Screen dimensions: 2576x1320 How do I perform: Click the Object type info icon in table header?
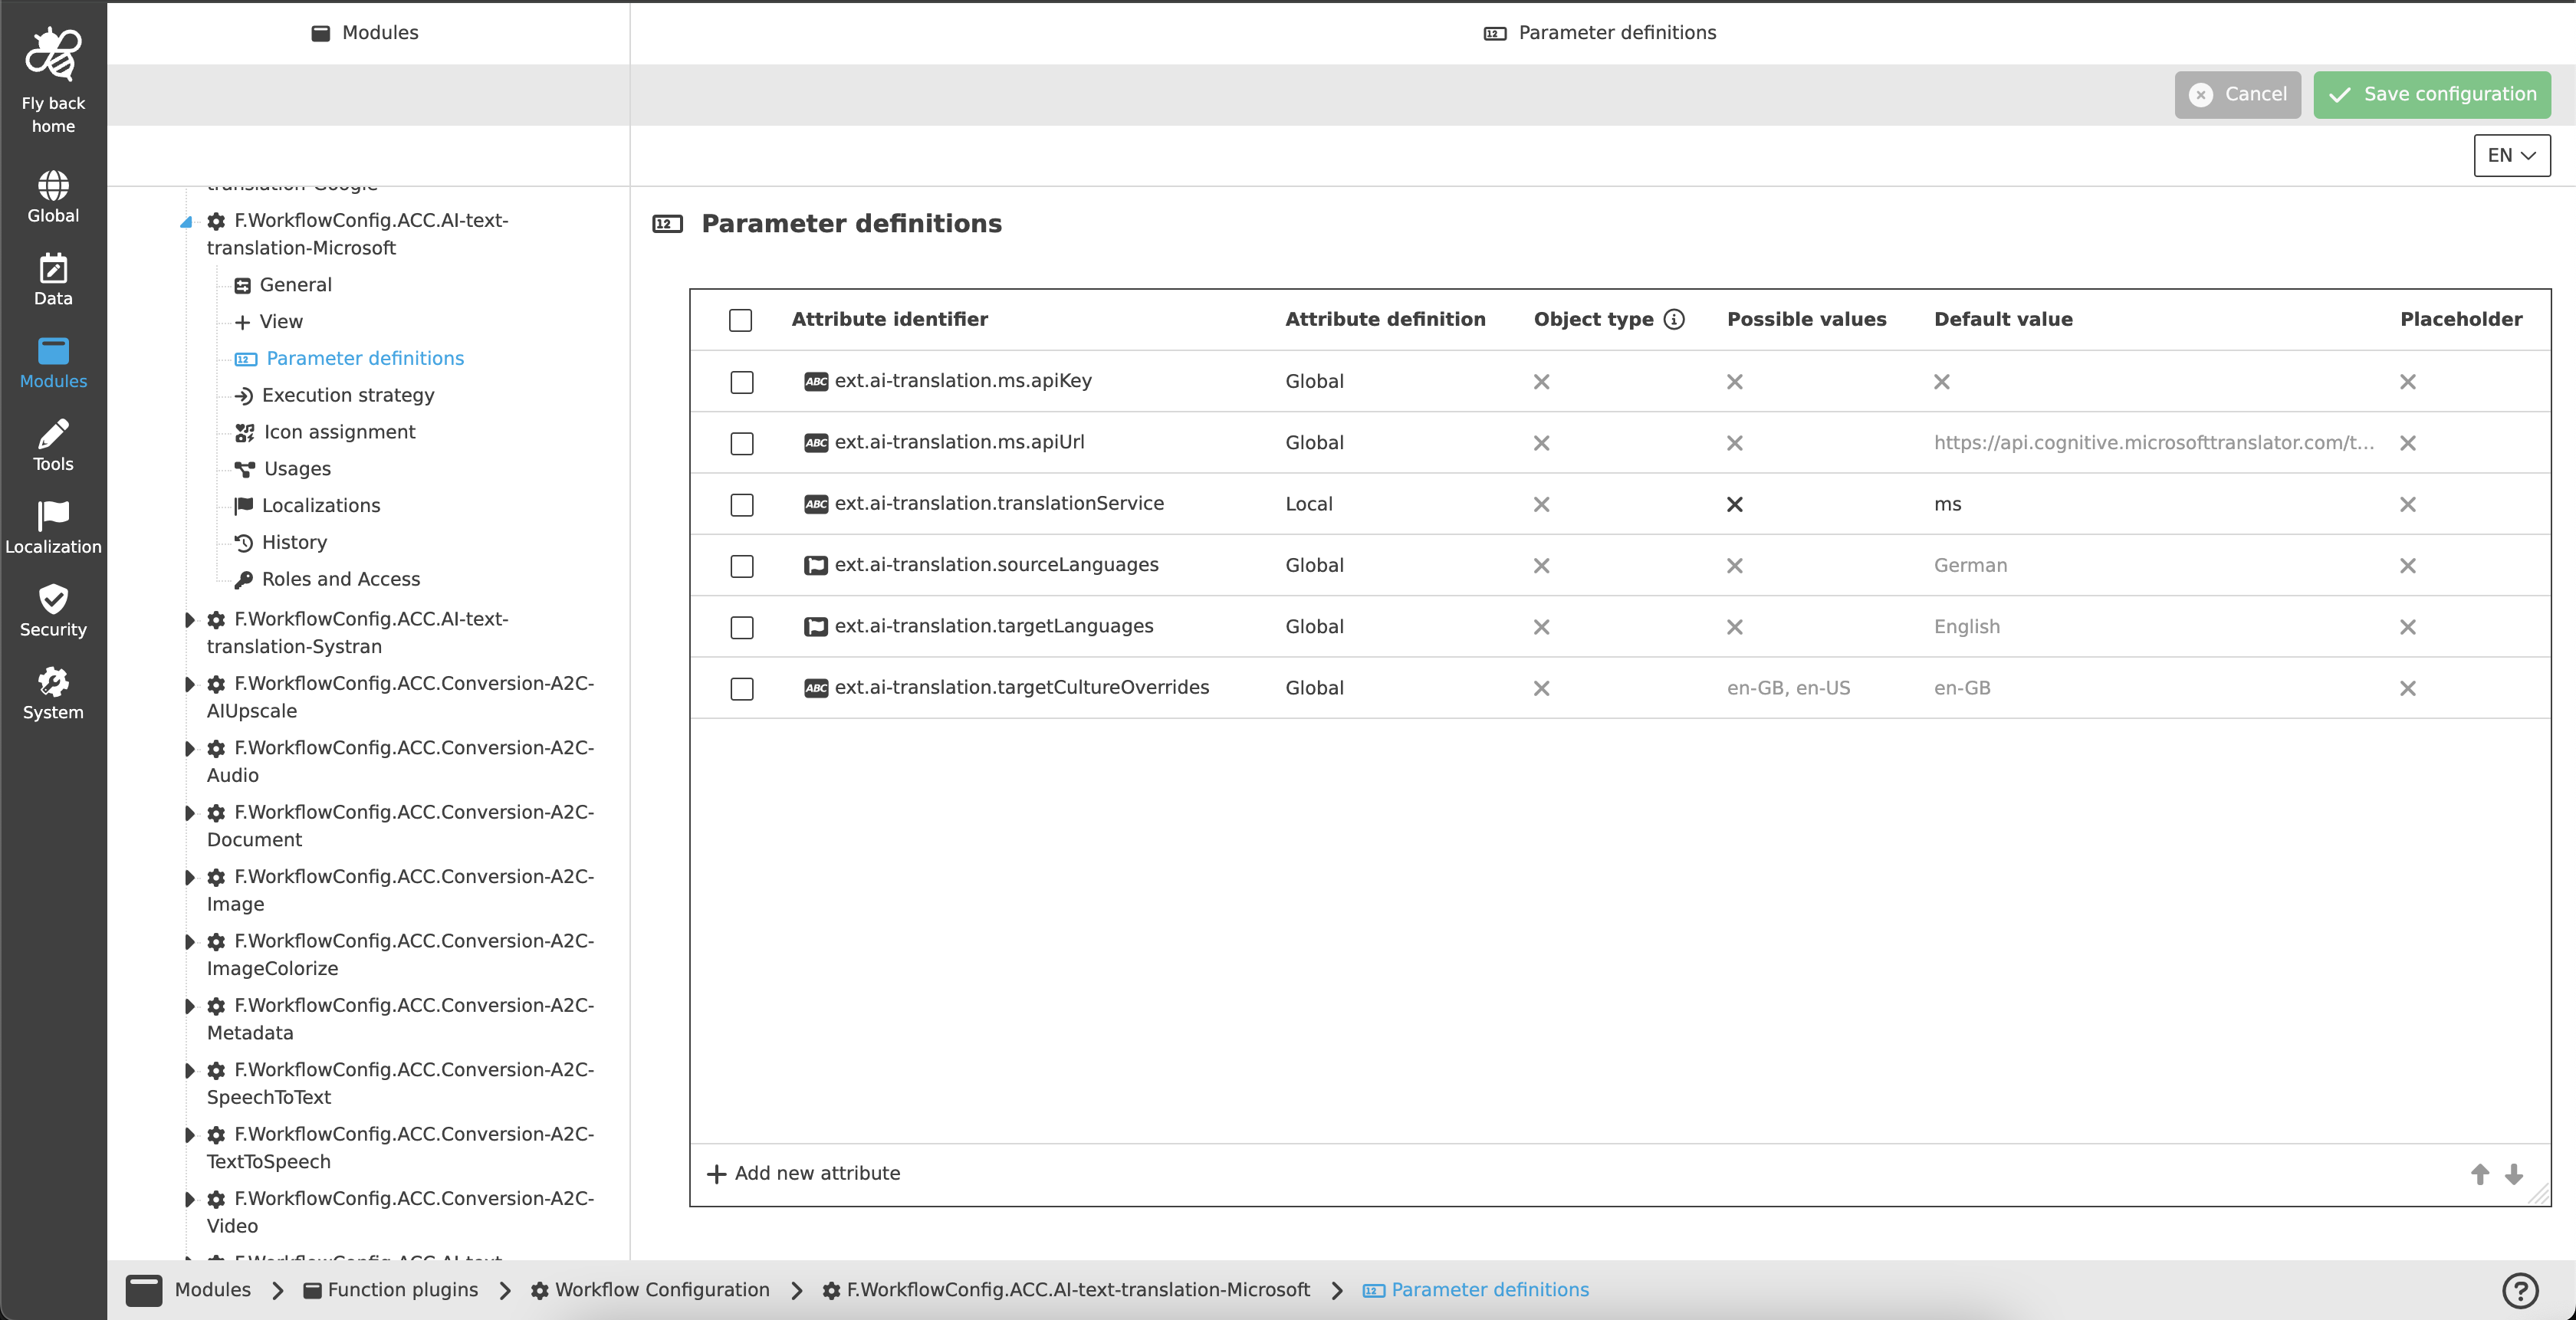click(x=1674, y=319)
